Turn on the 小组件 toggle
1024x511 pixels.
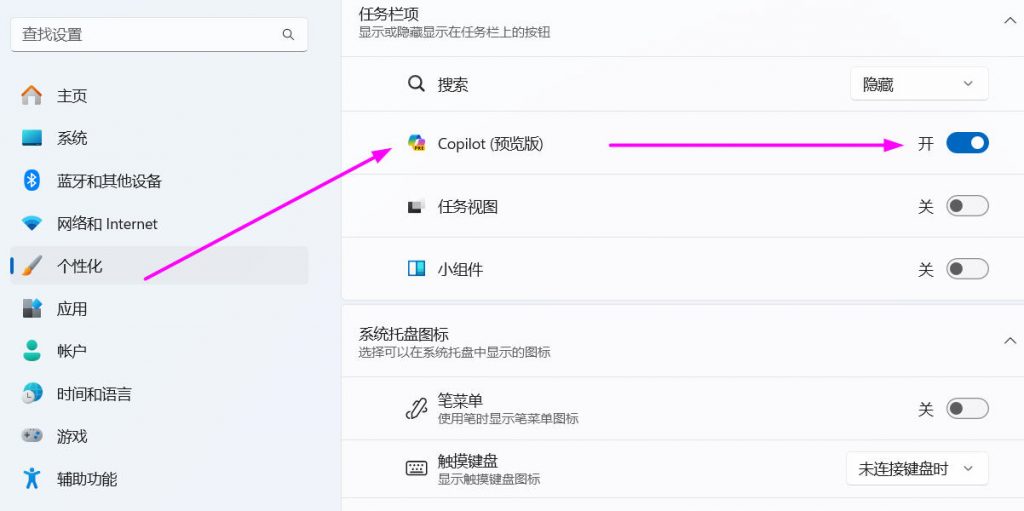(x=967, y=269)
